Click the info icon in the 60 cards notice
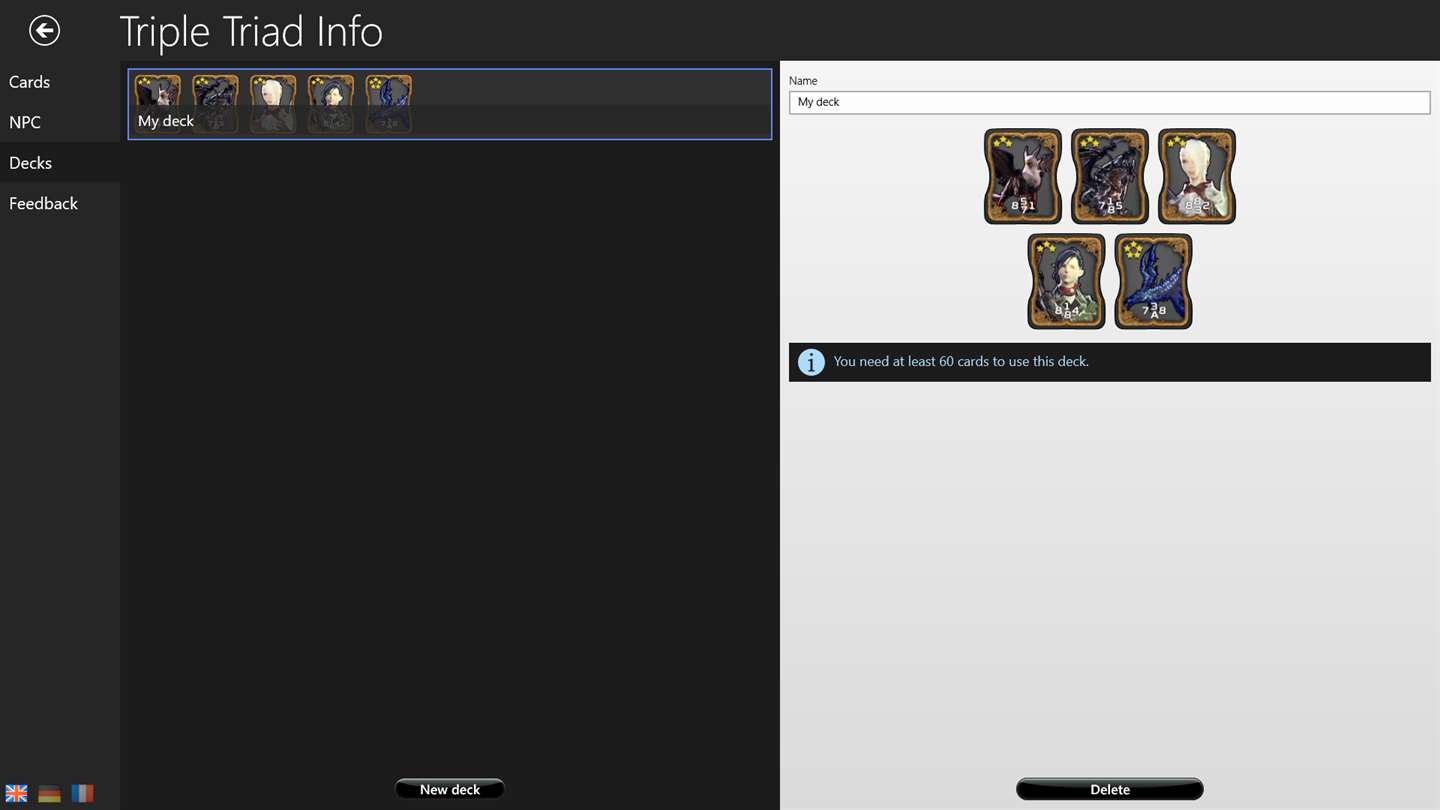The height and width of the screenshot is (810, 1440). tap(811, 362)
